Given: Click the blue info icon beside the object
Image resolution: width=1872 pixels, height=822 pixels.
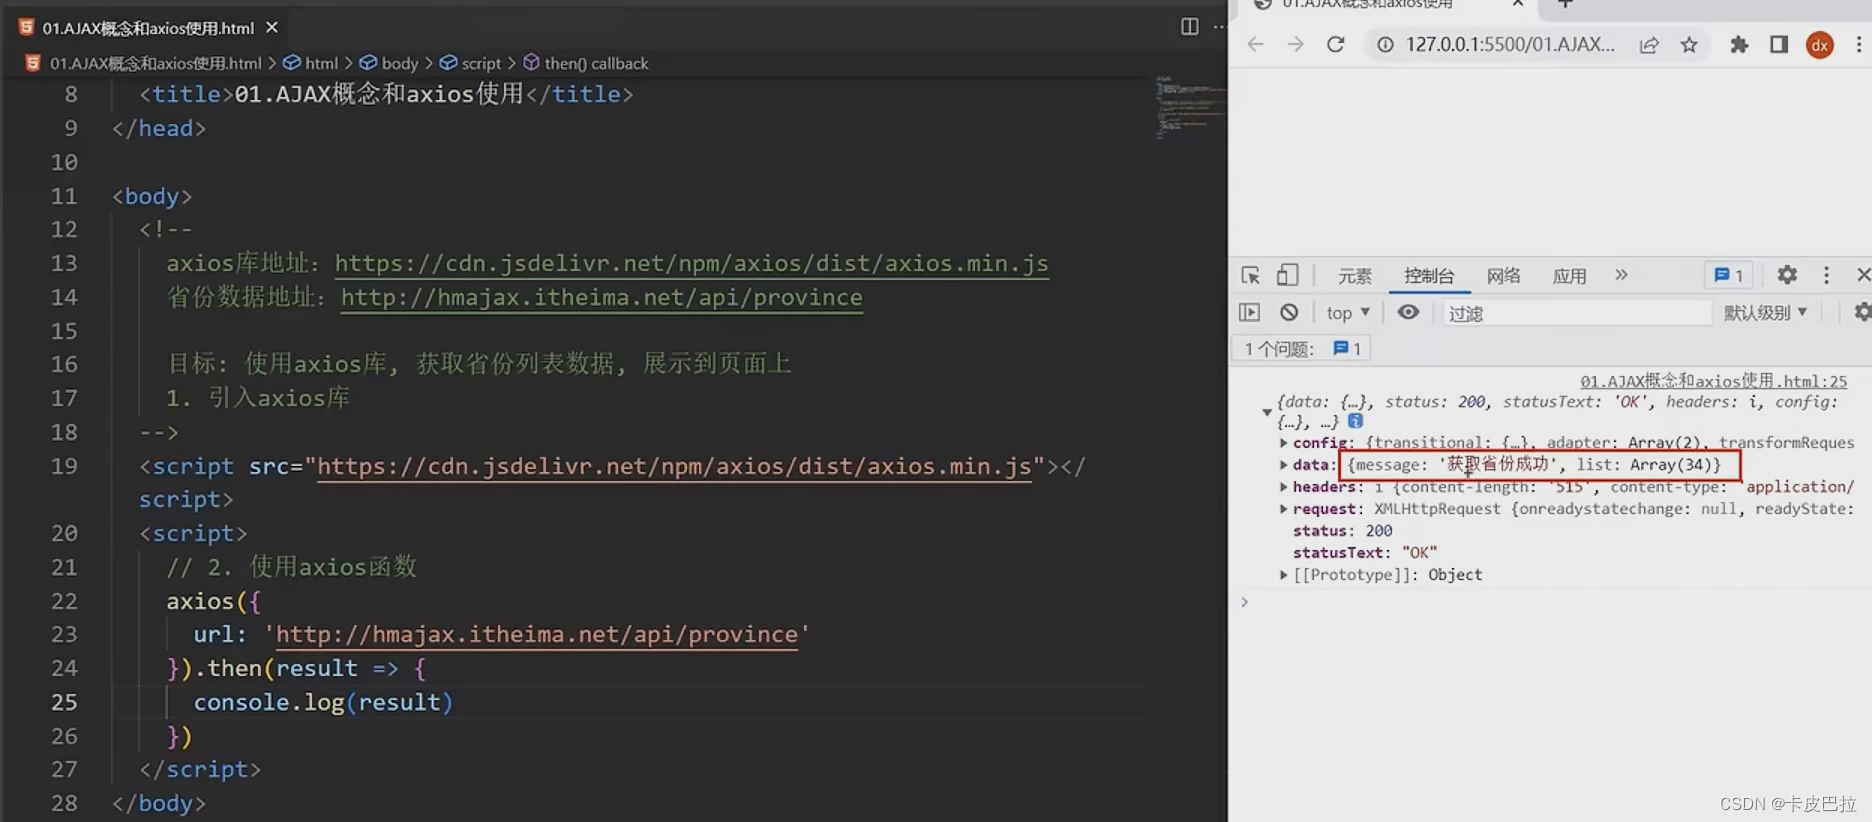Looking at the screenshot, I should point(1355,421).
